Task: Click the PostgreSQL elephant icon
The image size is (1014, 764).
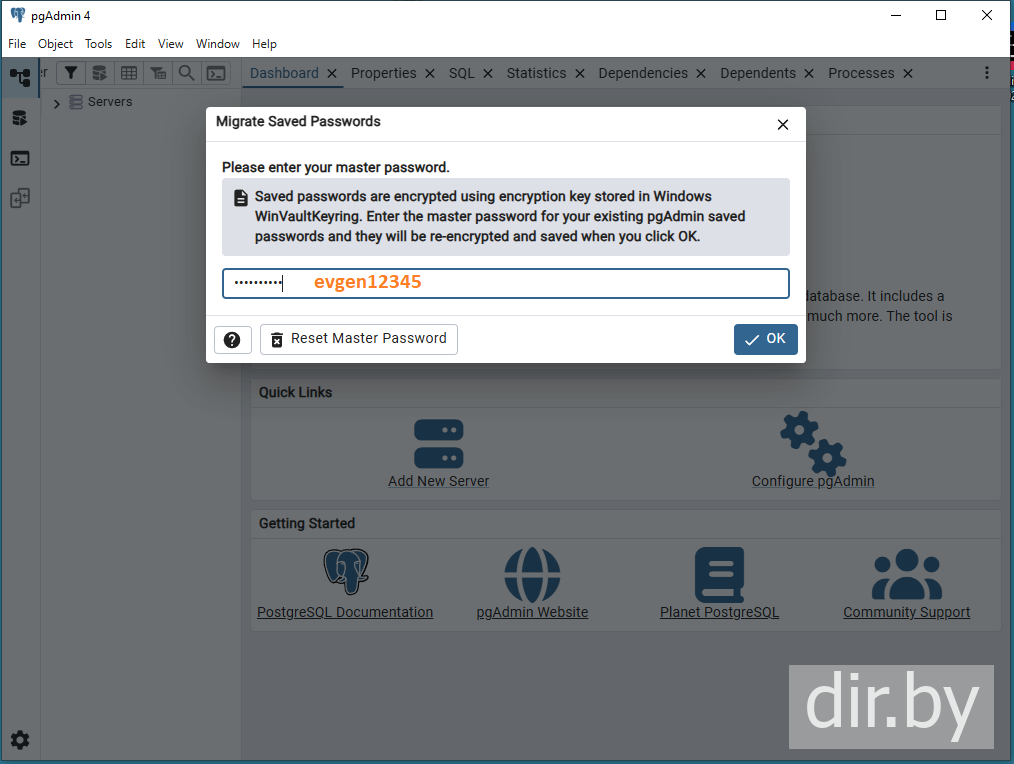Action: click(346, 571)
